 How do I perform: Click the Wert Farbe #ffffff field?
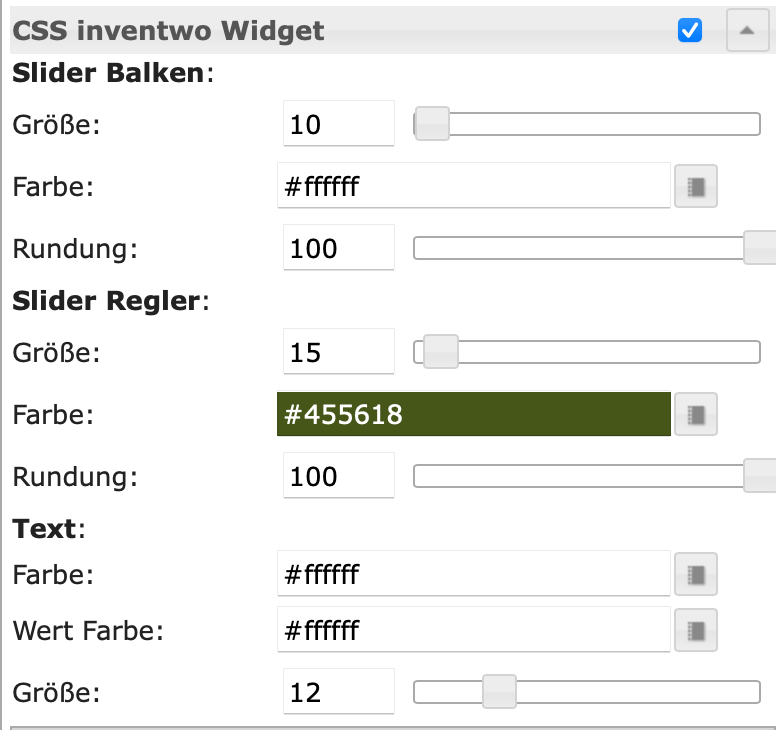click(x=473, y=631)
